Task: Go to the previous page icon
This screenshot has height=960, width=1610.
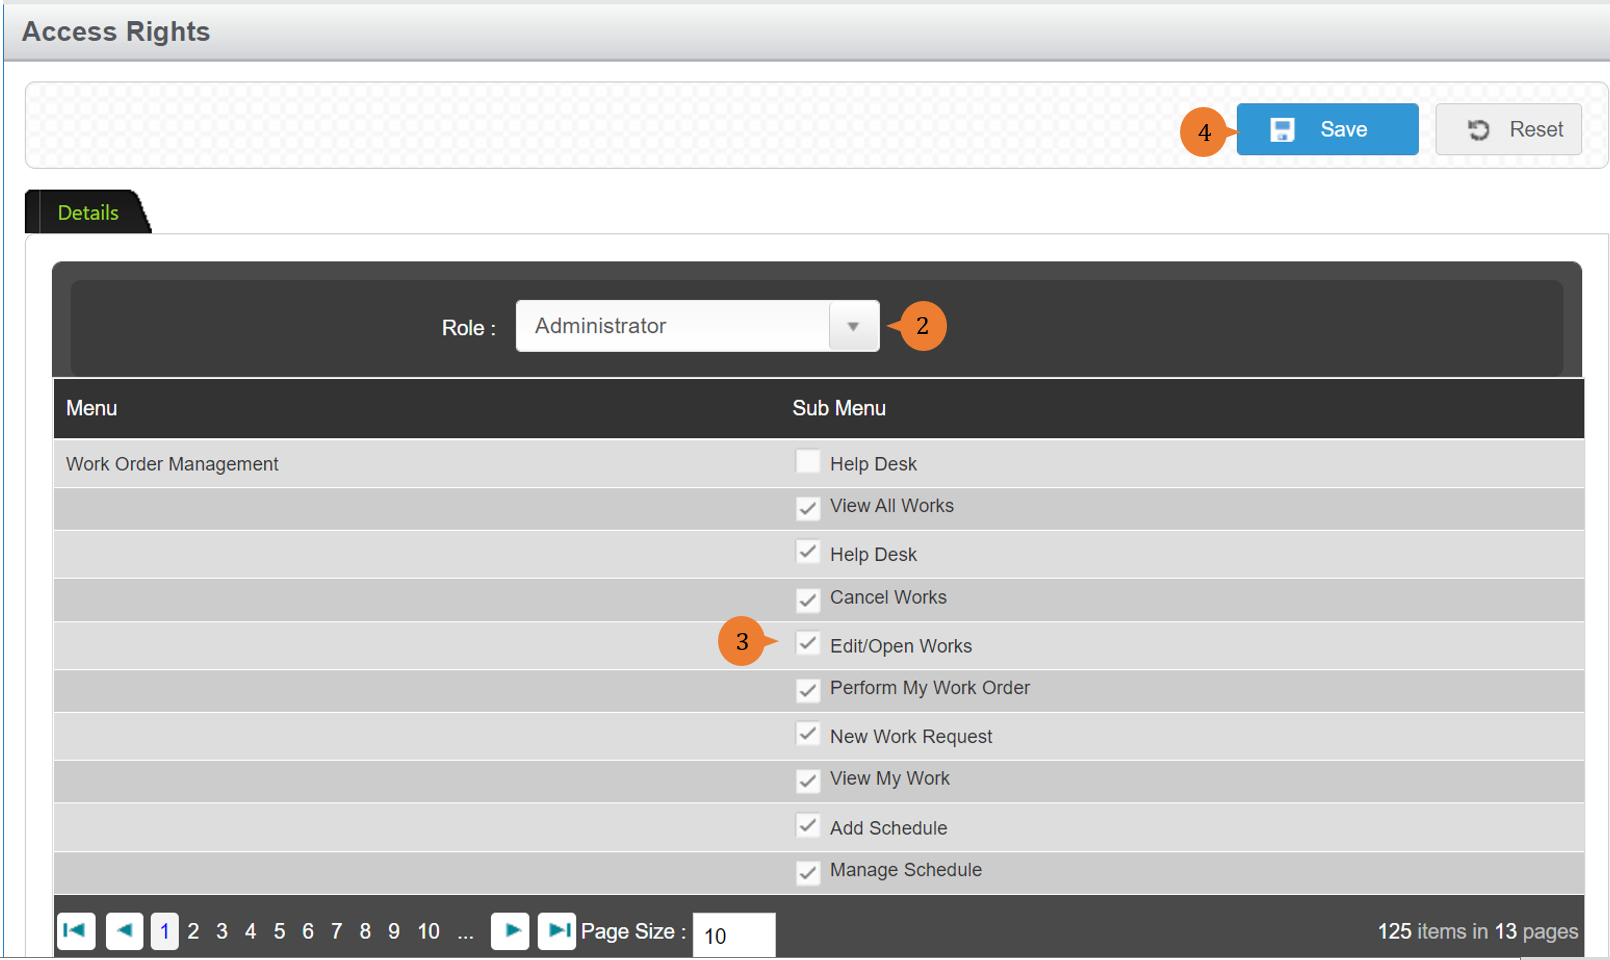Action: (124, 931)
